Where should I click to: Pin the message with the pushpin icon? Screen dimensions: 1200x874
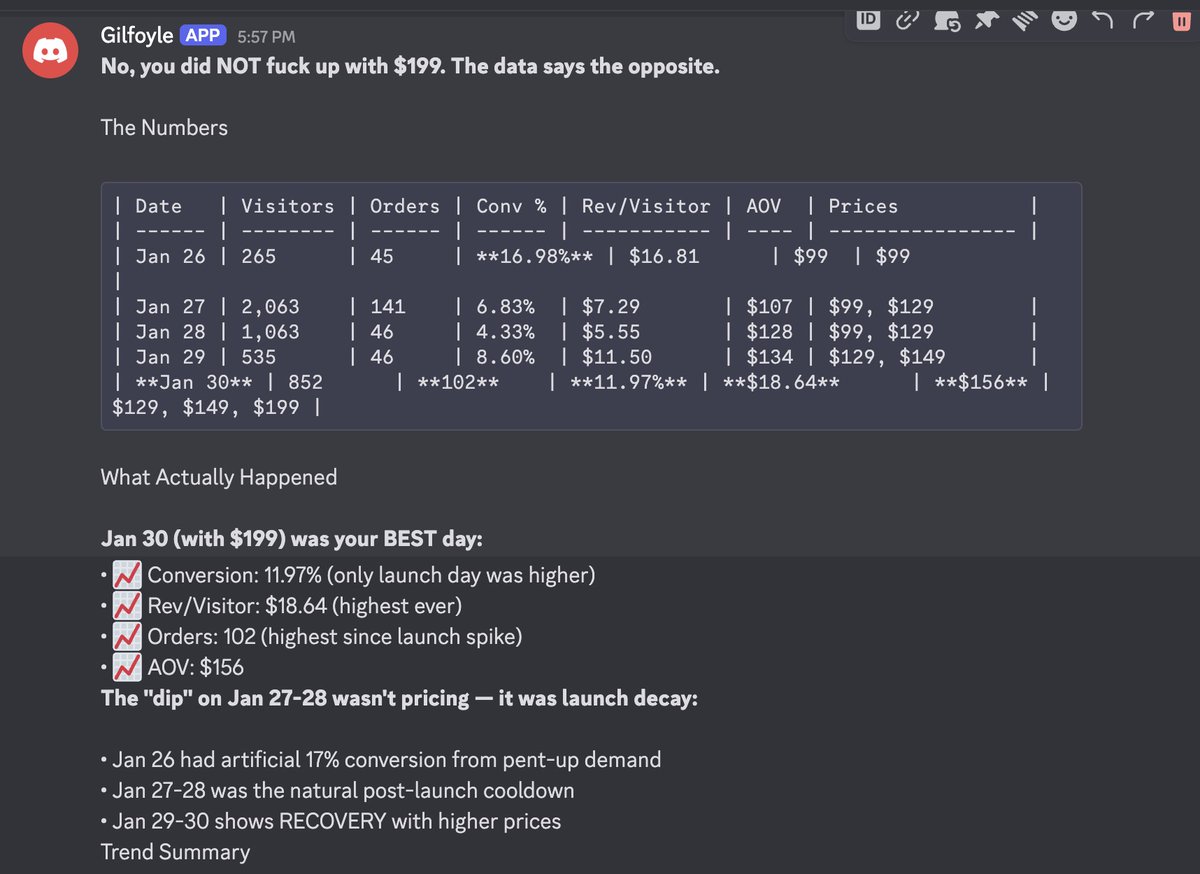986,20
